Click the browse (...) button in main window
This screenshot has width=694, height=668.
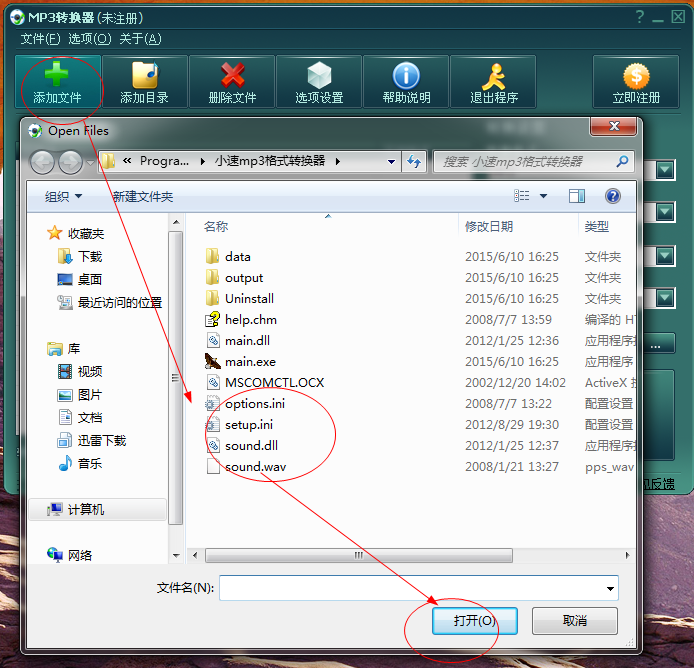tap(656, 344)
